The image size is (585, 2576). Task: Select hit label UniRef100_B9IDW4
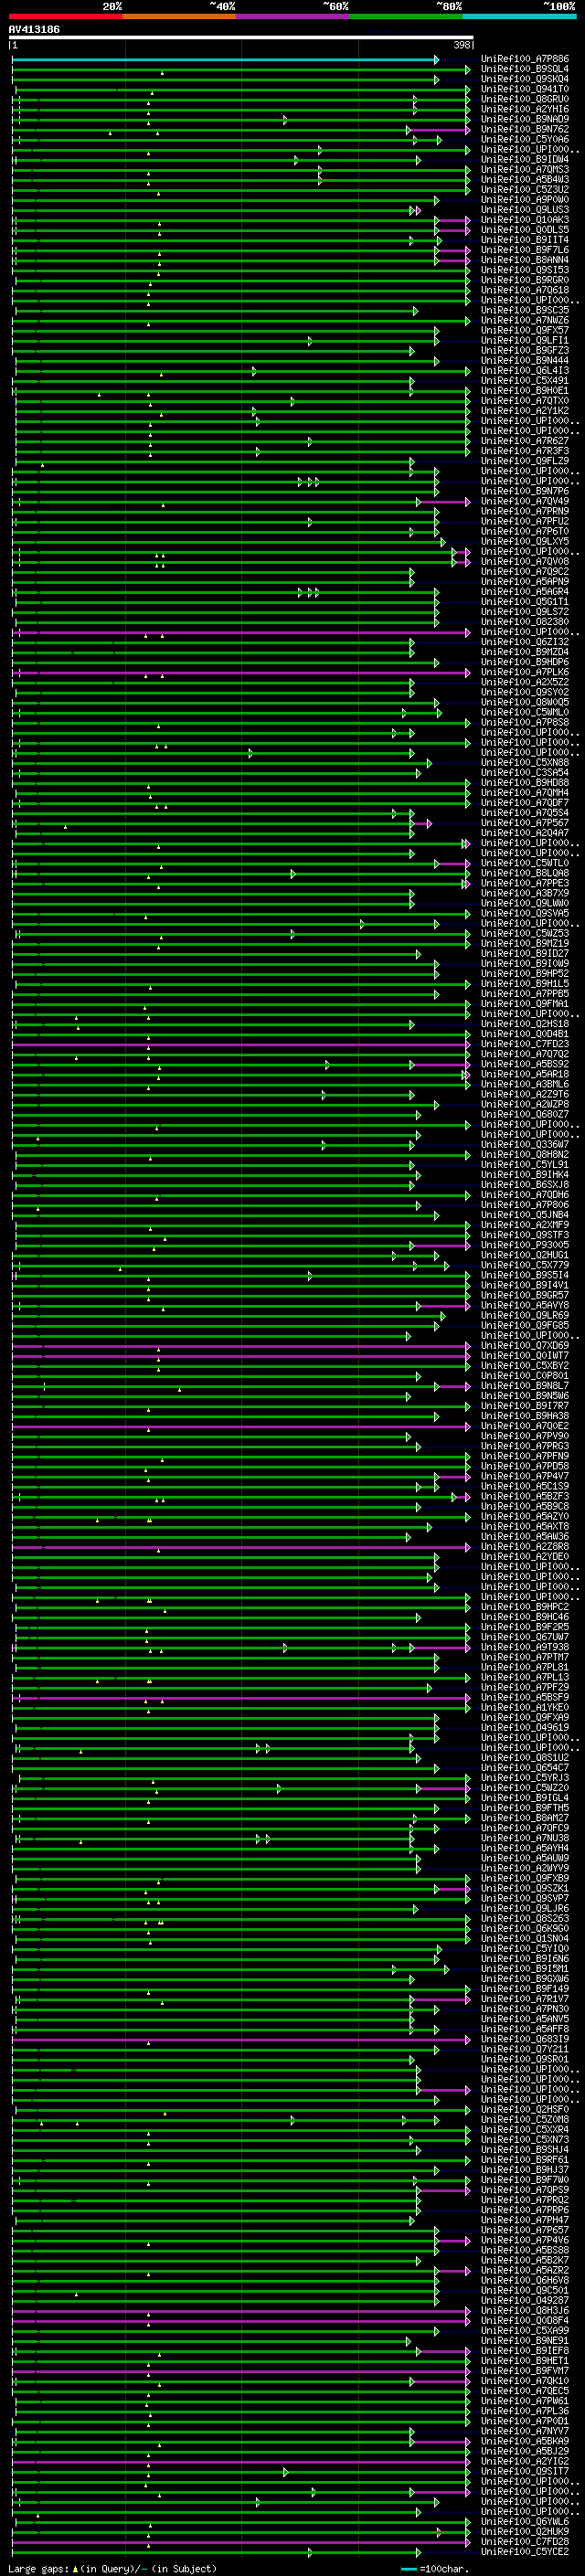(x=525, y=160)
